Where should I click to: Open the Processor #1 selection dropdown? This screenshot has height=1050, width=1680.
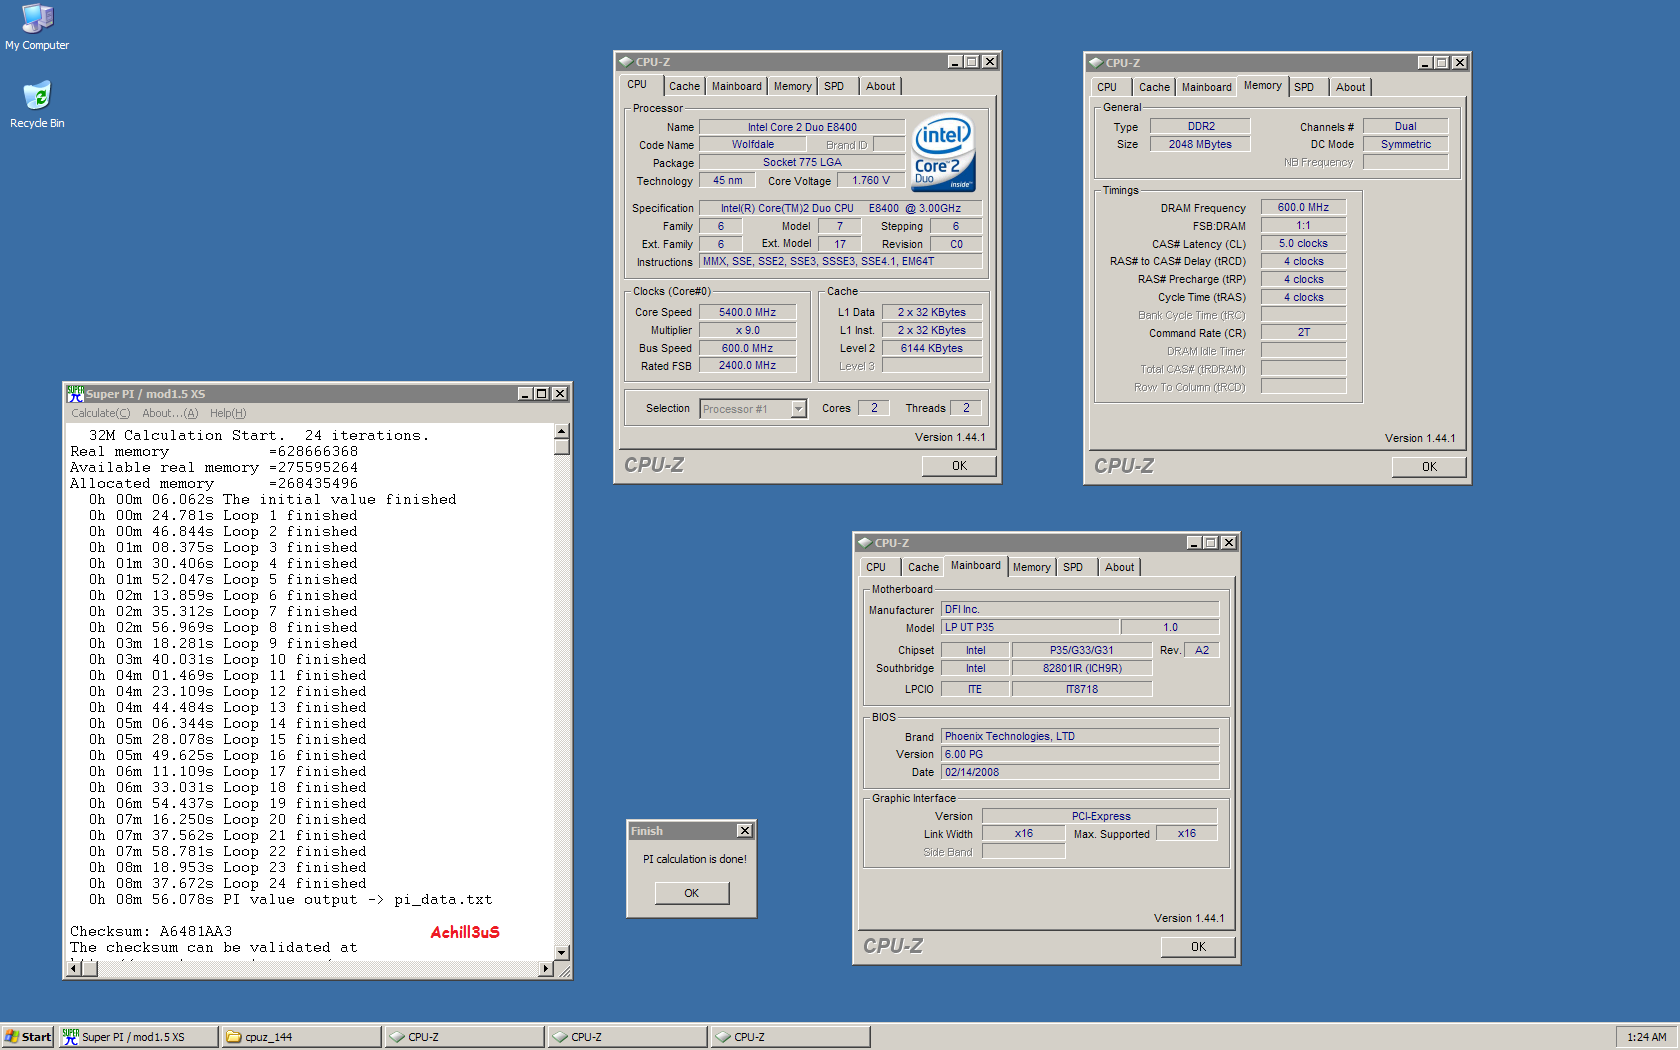[x=798, y=409]
